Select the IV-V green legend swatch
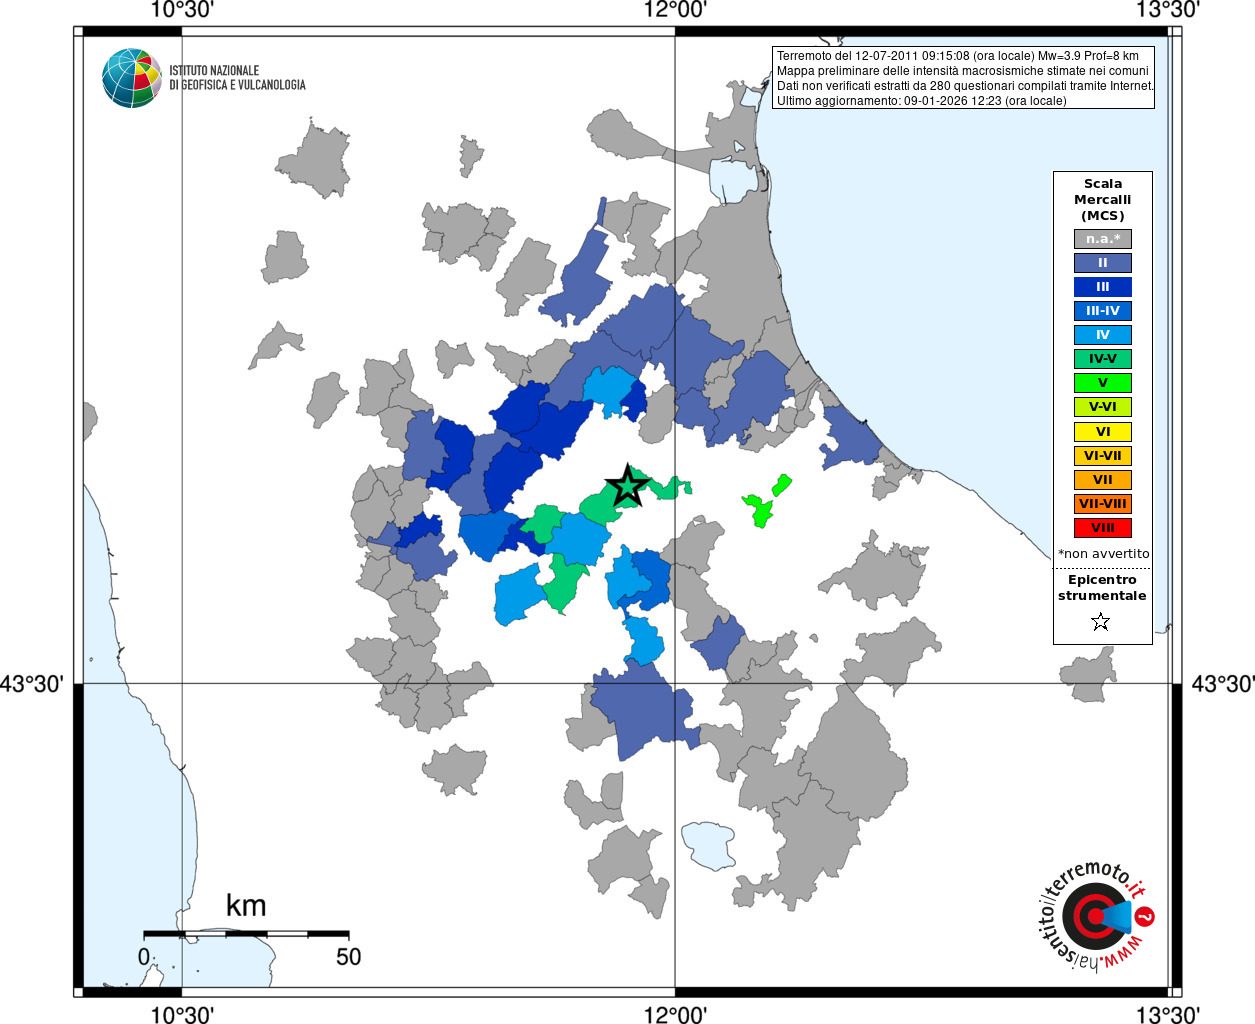Viewport: 1255px width, 1024px height. [x=1103, y=359]
